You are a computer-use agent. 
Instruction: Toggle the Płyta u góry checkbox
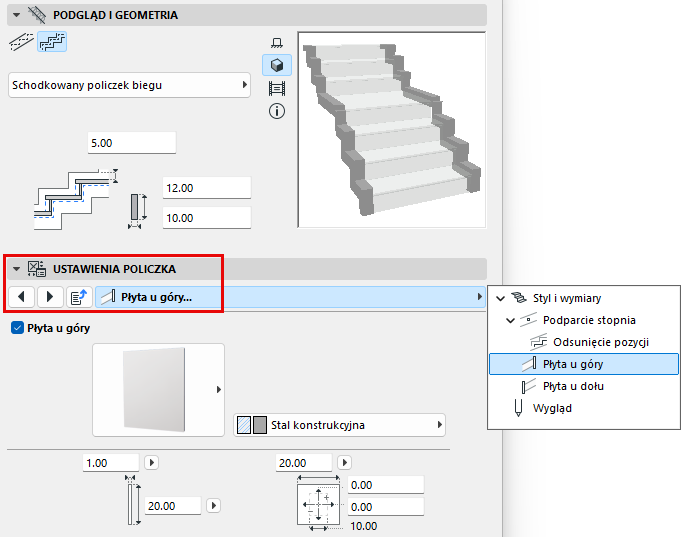[x=17, y=328]
